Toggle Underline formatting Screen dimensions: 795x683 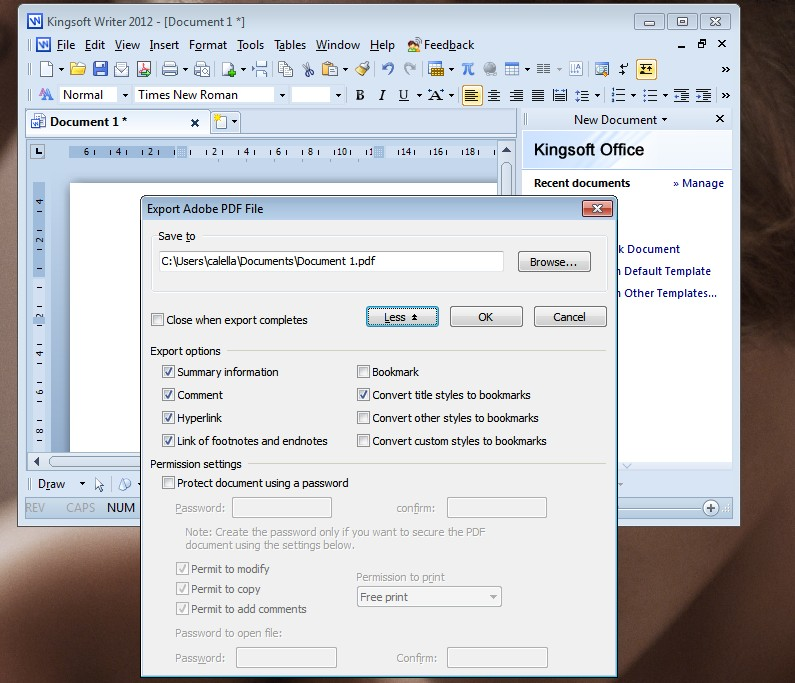404,95
